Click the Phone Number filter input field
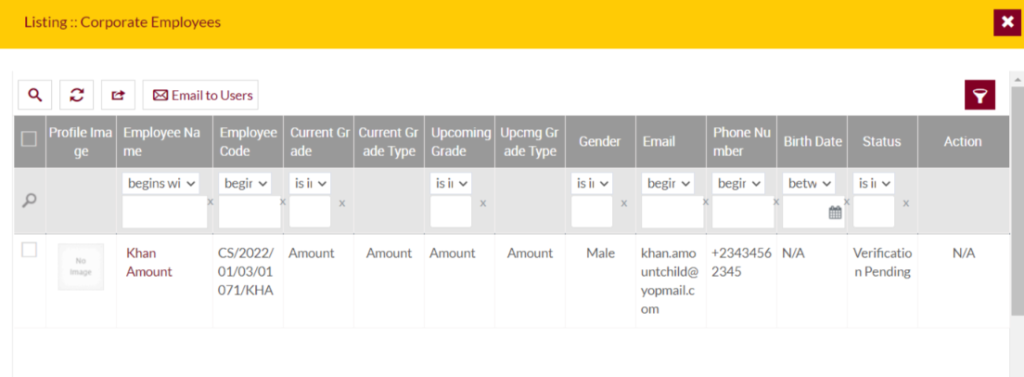Screen dimensions: 1024x377 (x=743, y=212)
